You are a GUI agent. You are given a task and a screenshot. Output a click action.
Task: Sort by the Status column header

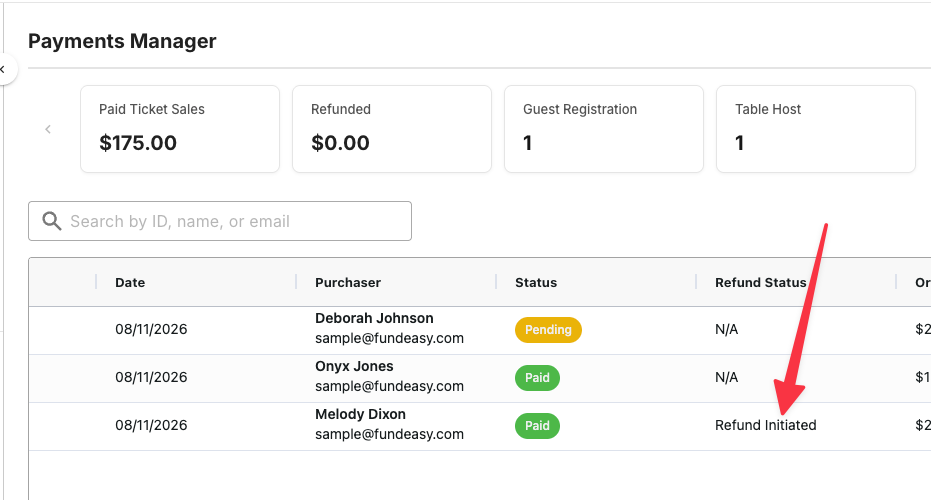click(536, 283)
